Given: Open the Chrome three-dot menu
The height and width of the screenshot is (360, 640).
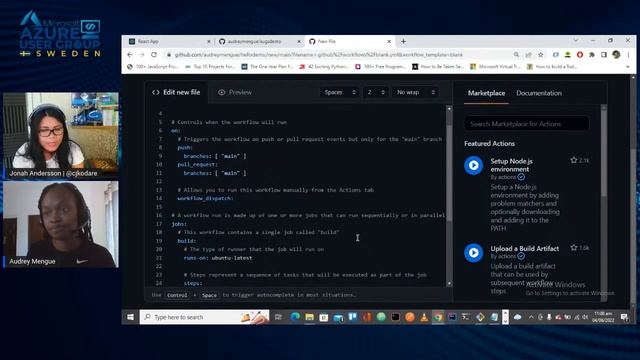Looking at the screenshot, I should [629, 55].
